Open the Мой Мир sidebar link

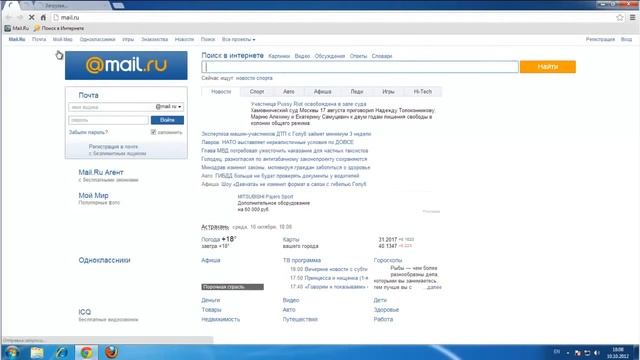(93, 196)
